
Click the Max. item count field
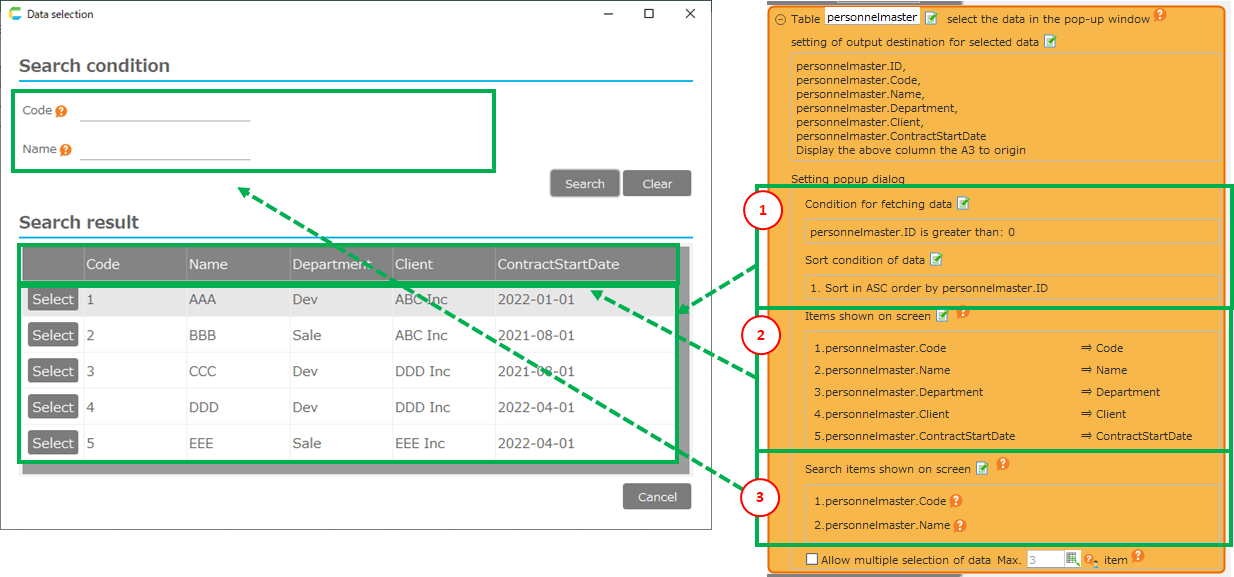[x=1044, y=560]
